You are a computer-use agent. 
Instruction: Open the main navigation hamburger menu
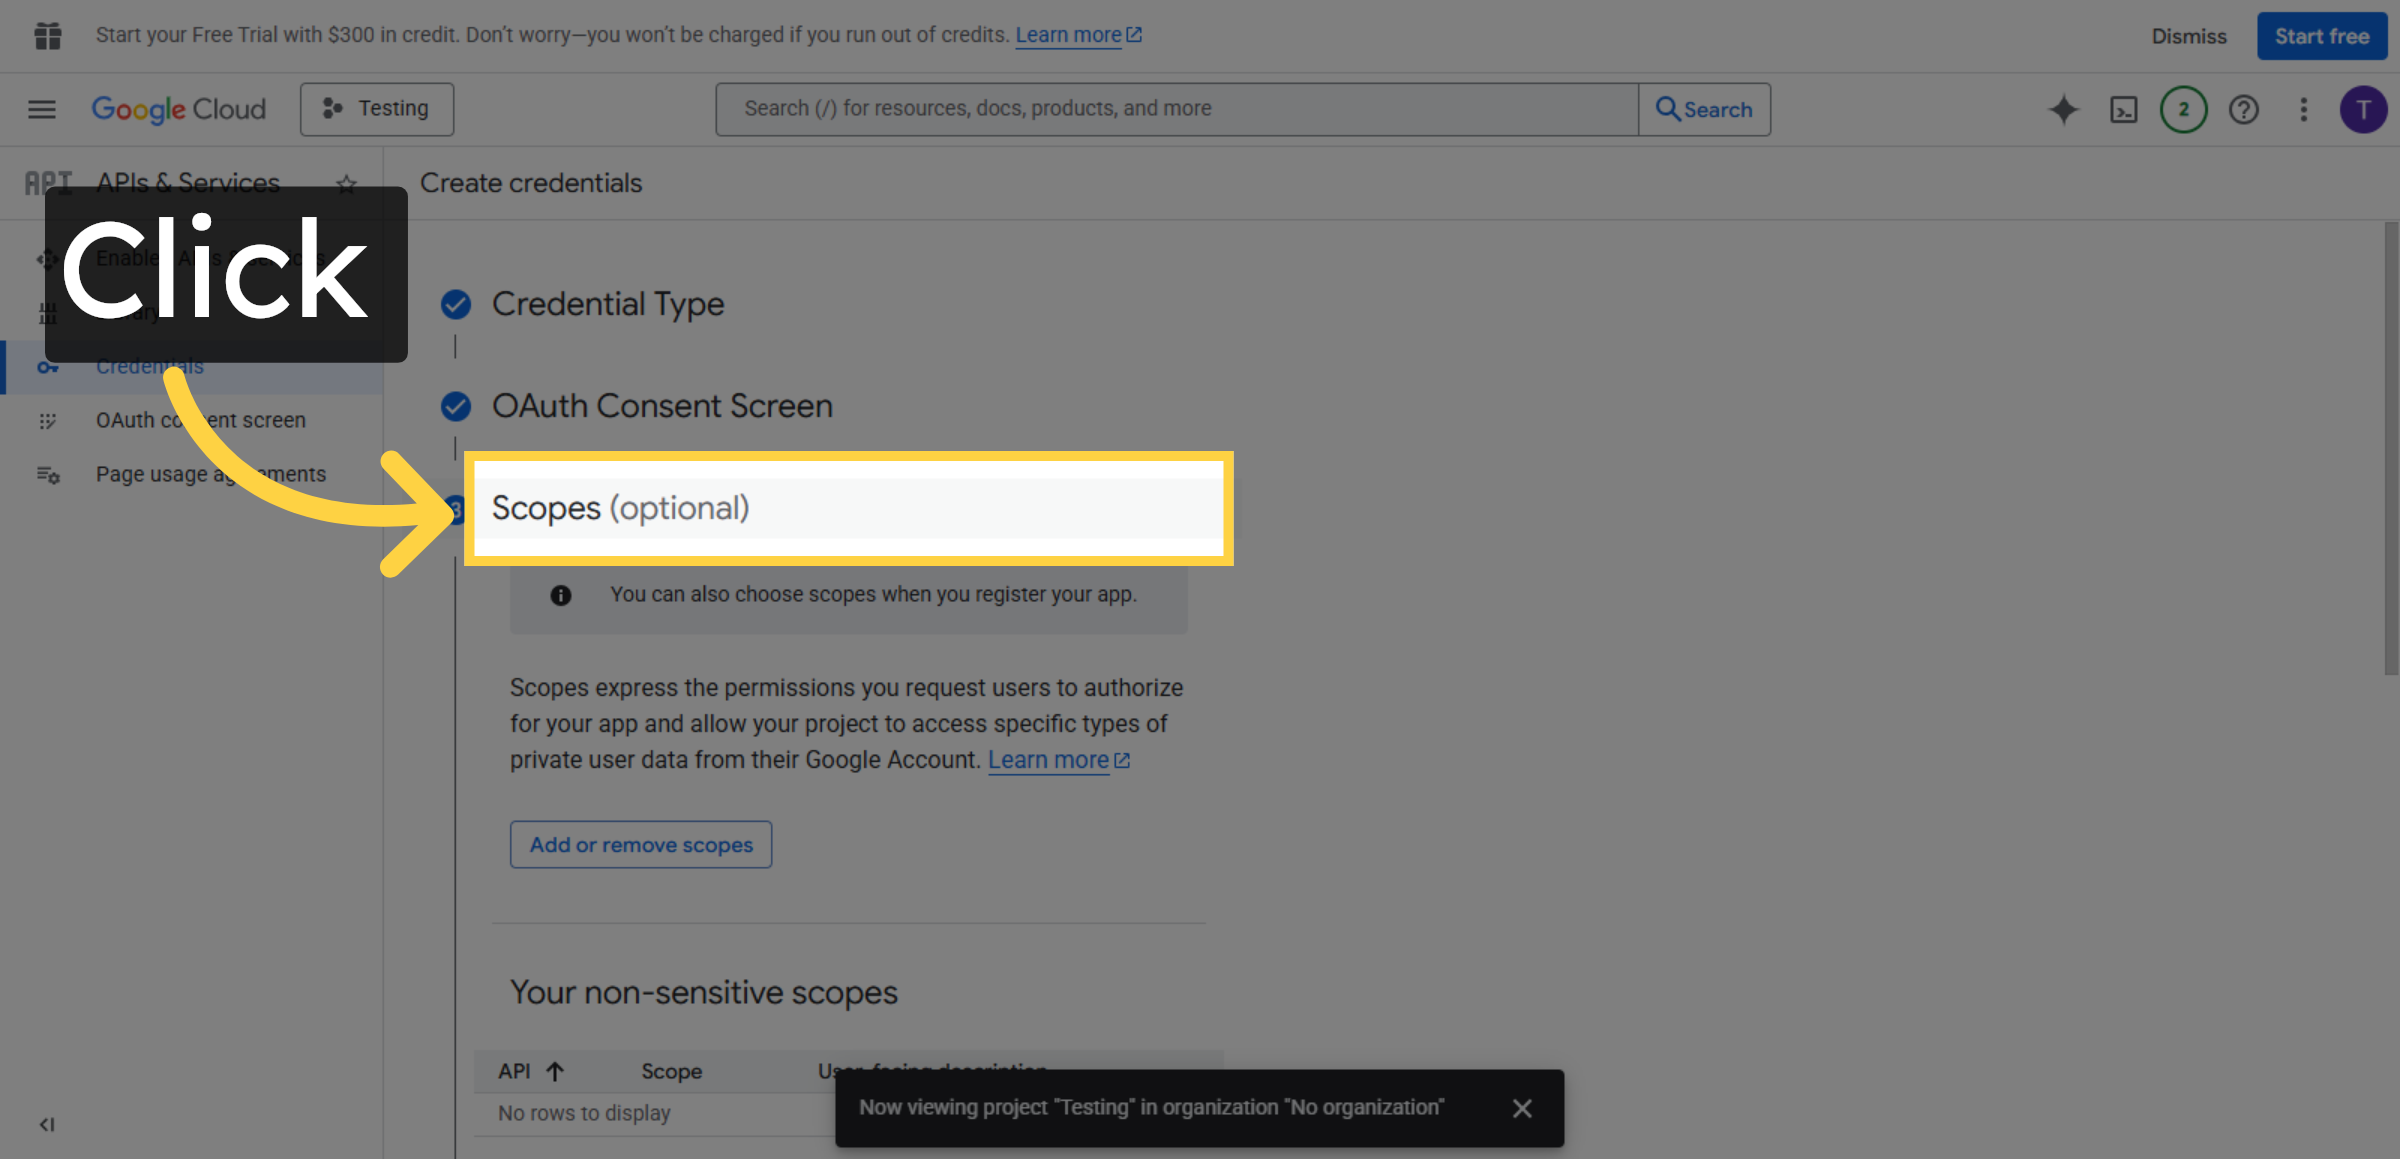pyautogui.click(x=41, y=109)
